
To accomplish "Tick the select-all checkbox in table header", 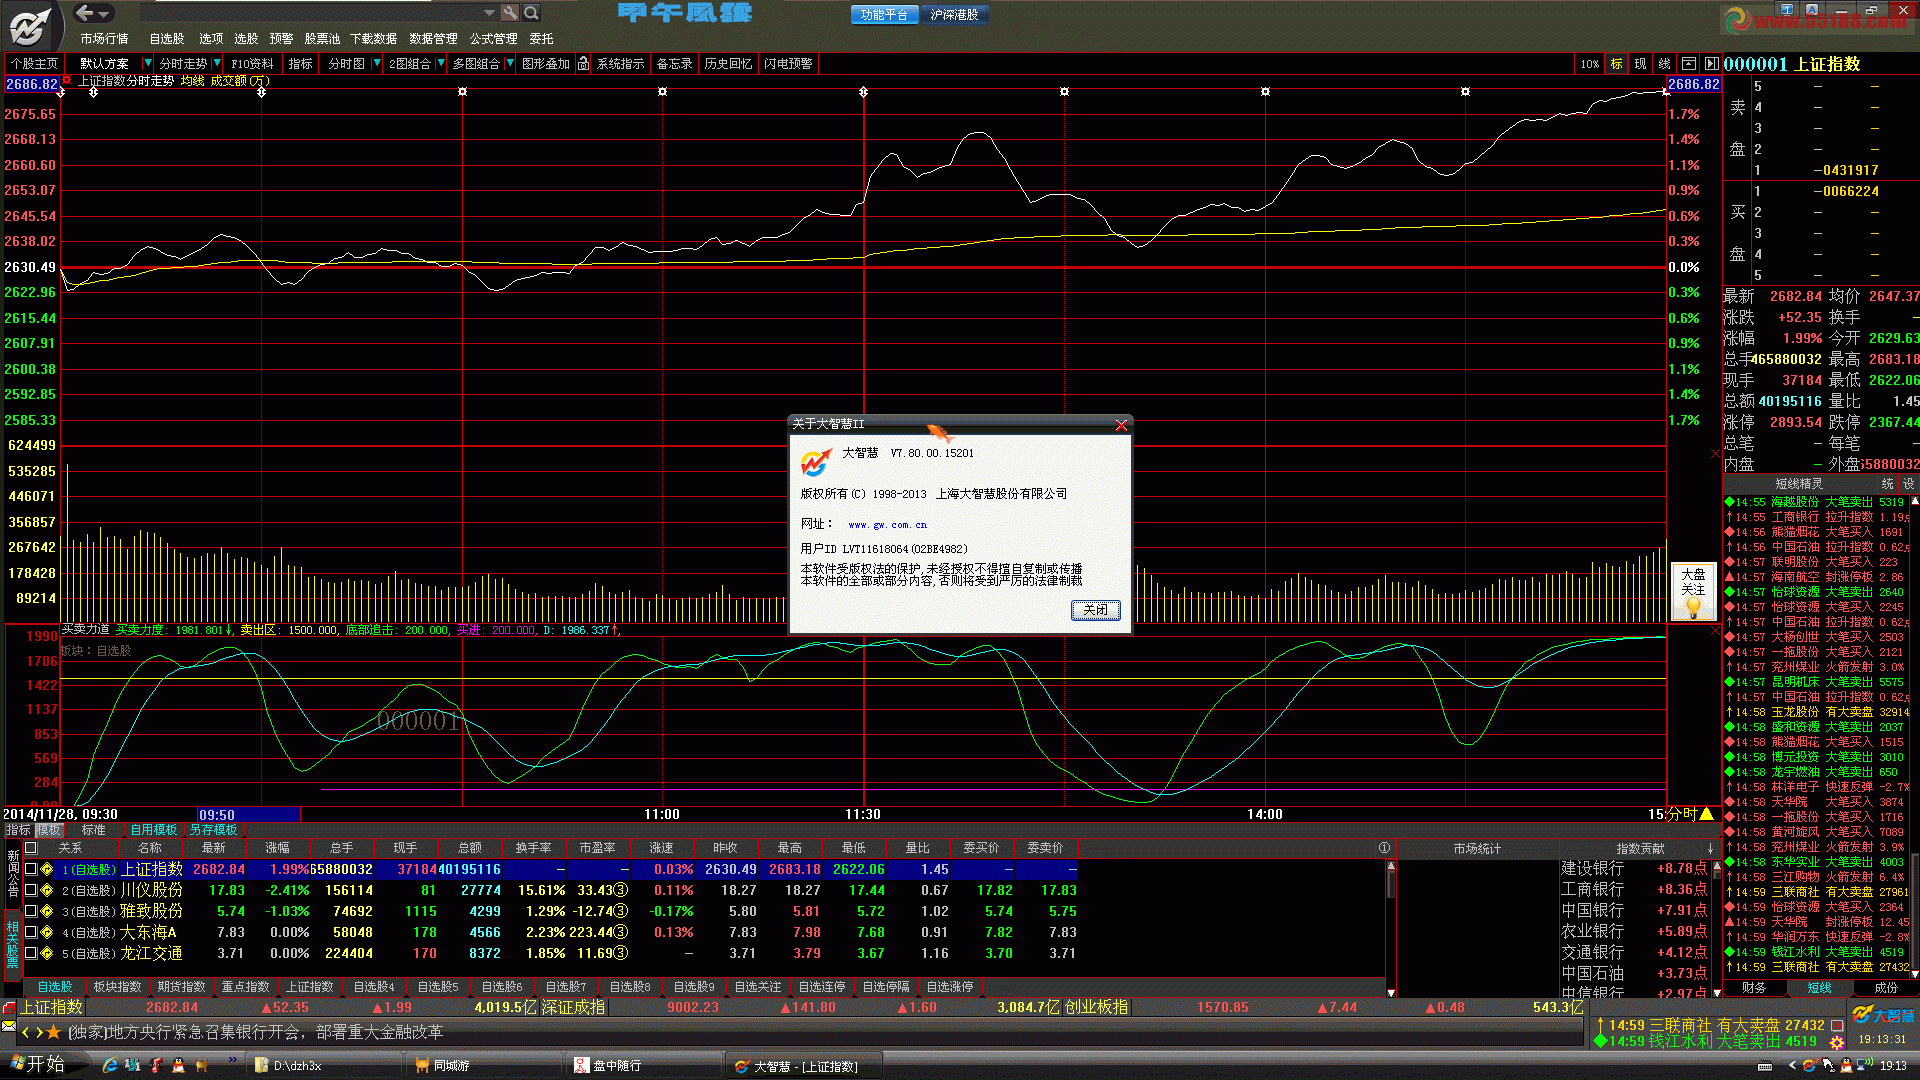I will [31, 848].
